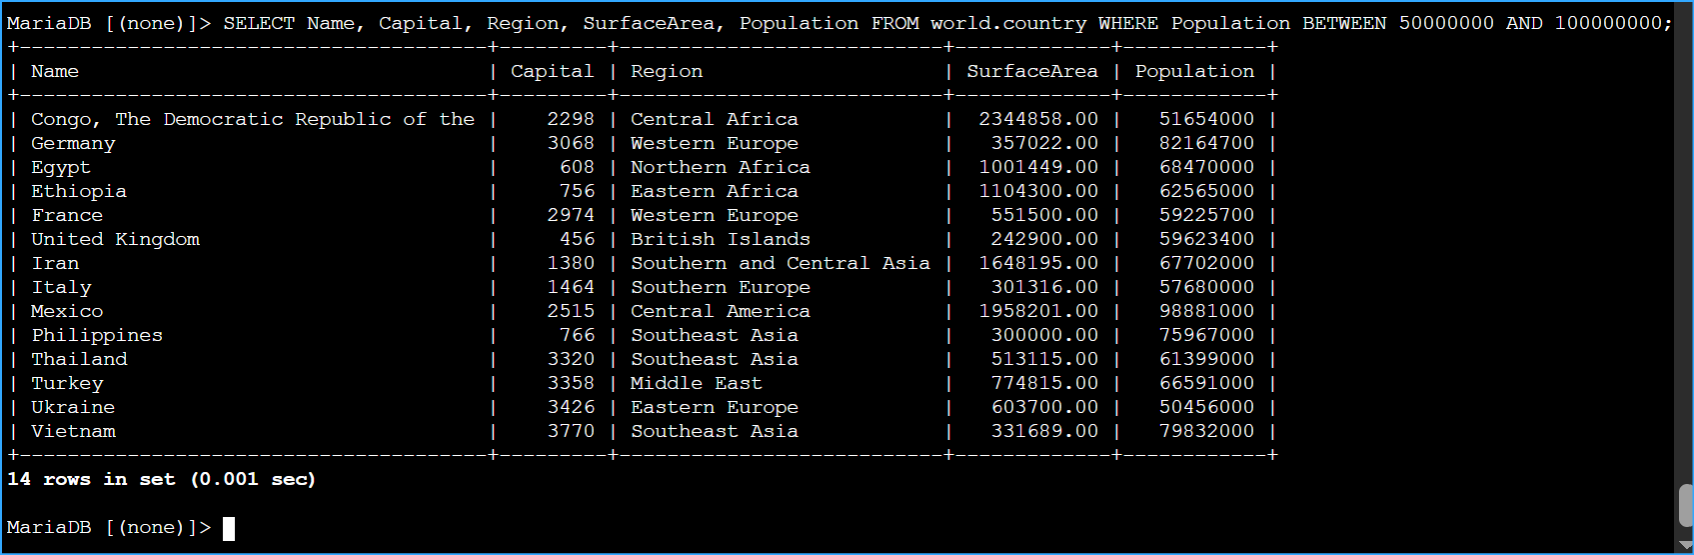1694x555 pixels.
Task: Click the Middle East region cell
Action: pyautogui.click(x=696, y=383)
